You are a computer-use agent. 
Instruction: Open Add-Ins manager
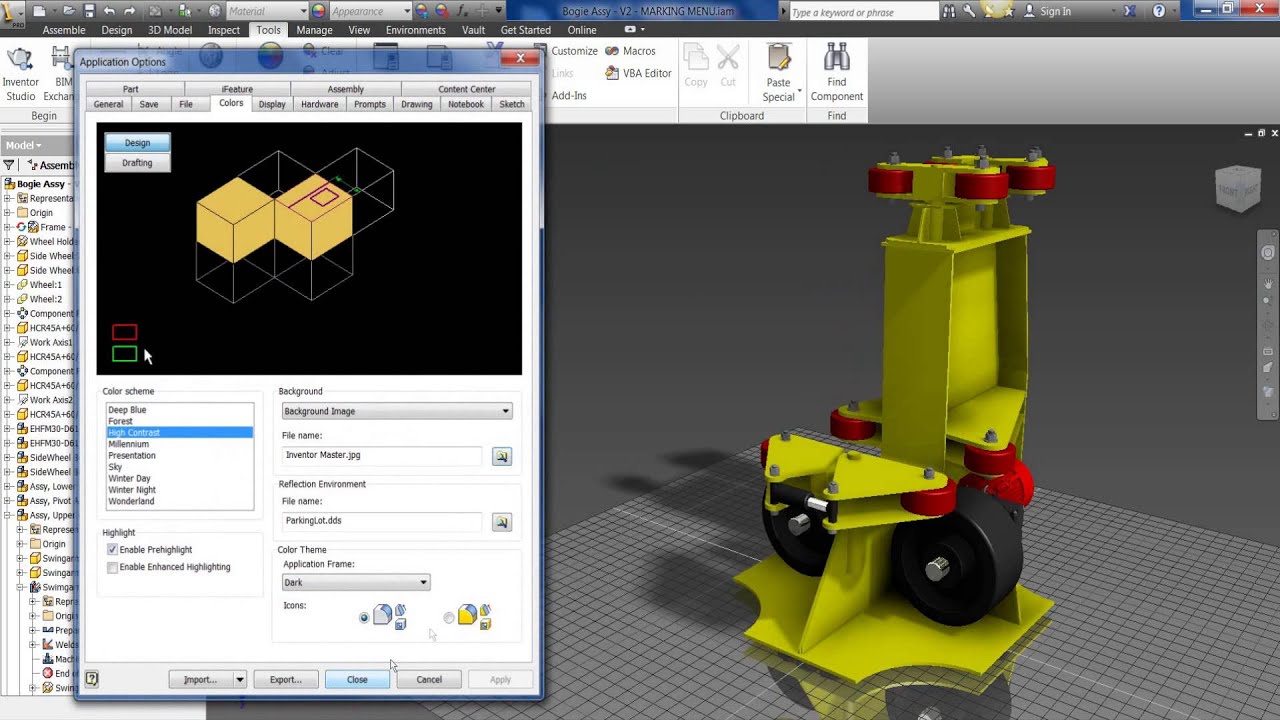[x=569, y=95]
